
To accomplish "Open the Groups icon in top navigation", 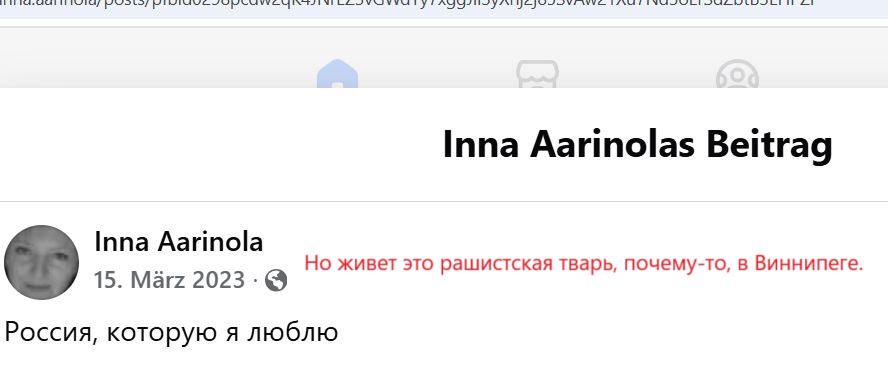I will [737, 75].
